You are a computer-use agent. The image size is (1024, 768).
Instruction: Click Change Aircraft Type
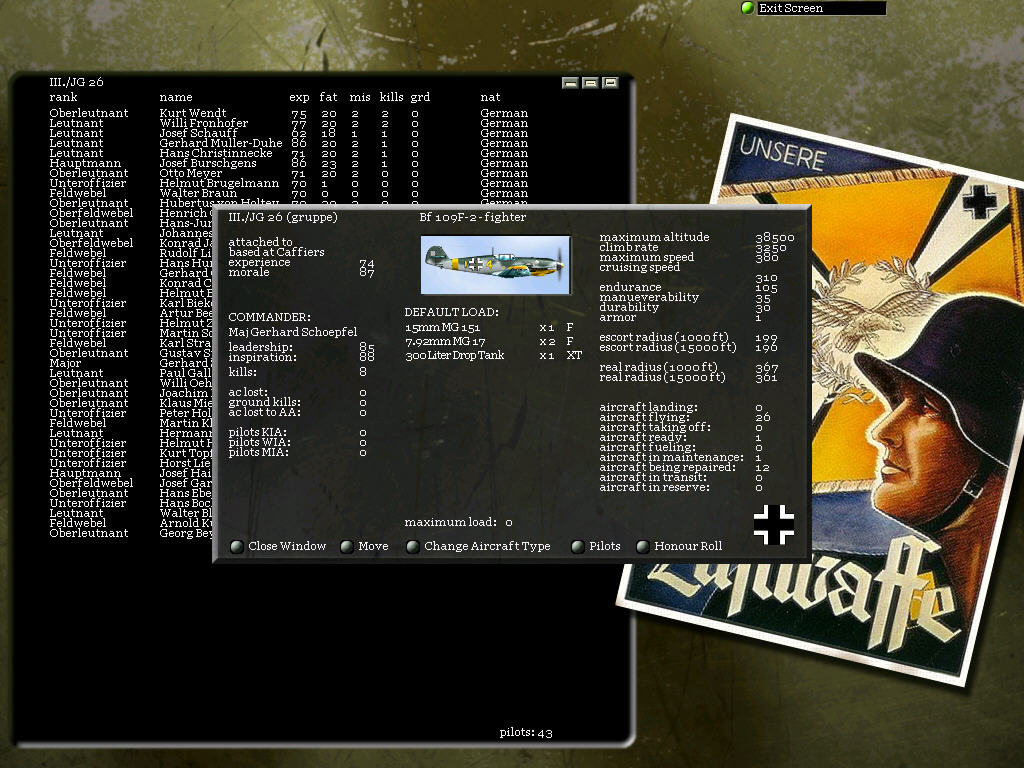click(478, 546)
